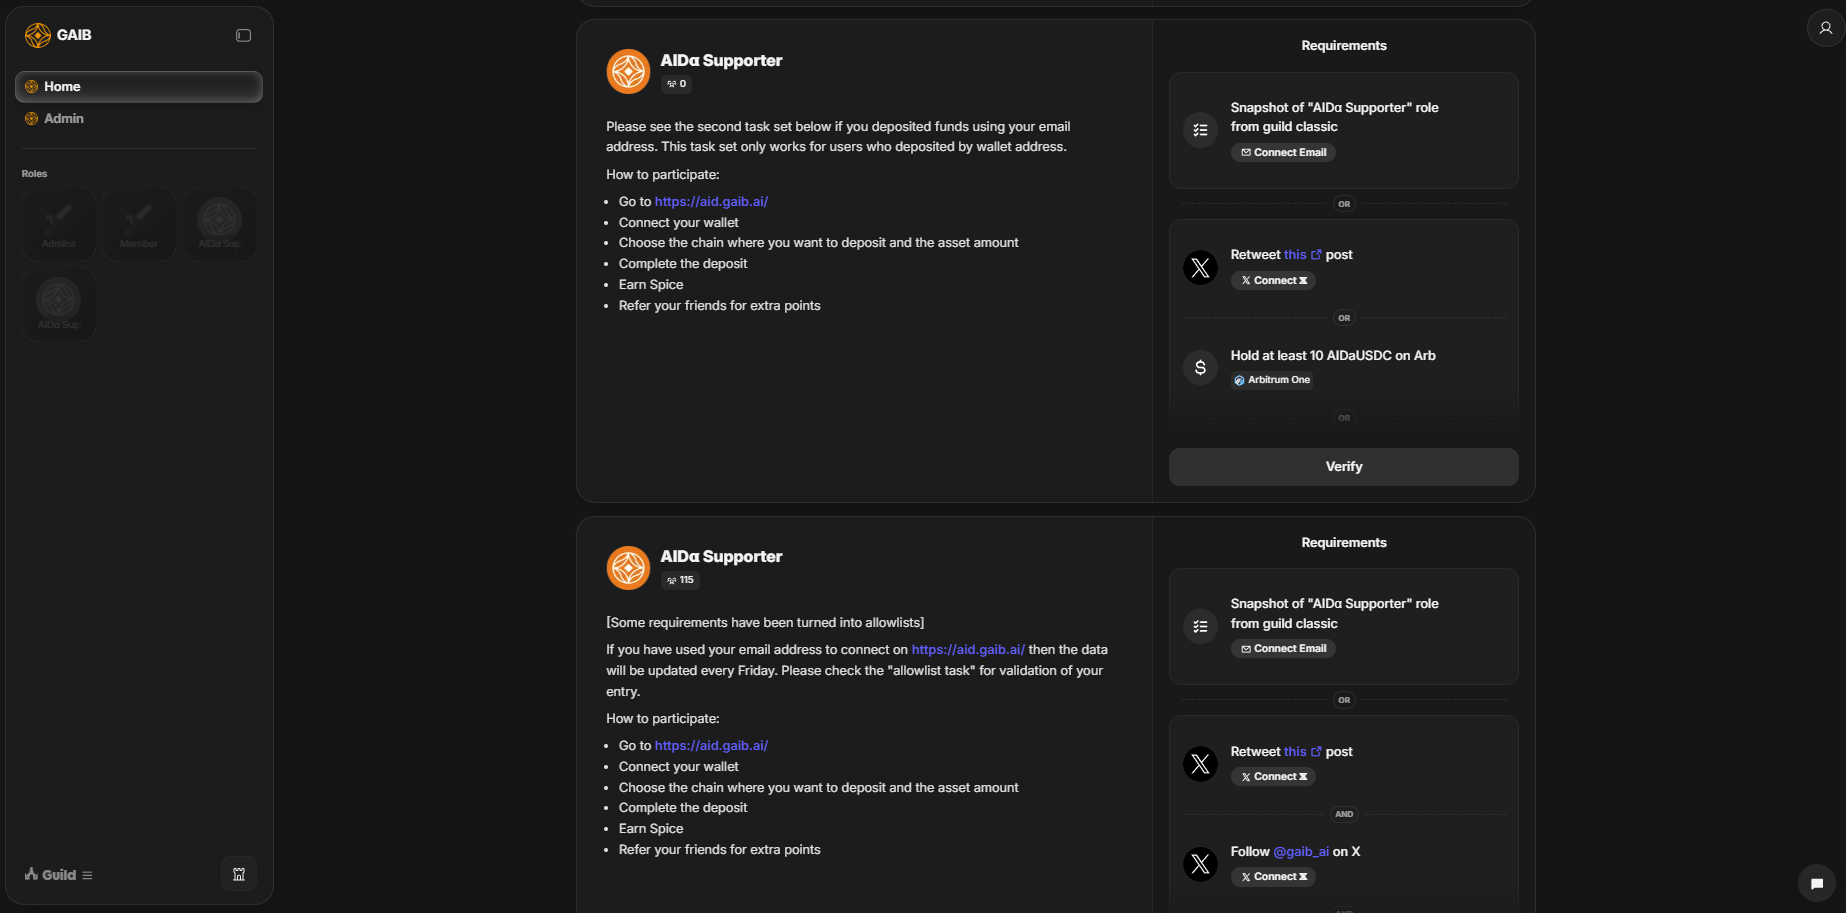Screen dimensions: 1846x913
Task: Select the Admins role tile
Action: click(x=59, y=224)
